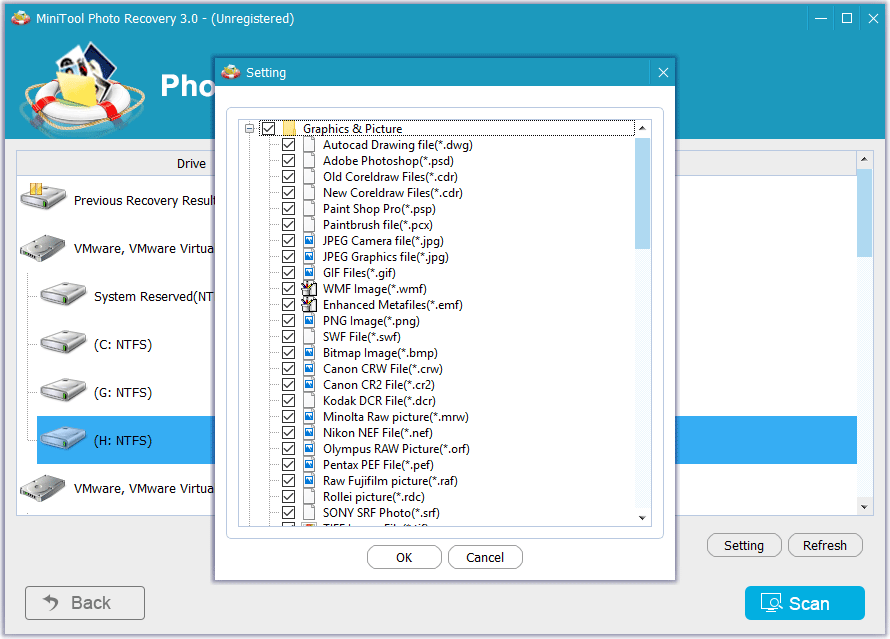Uncheck Kodak DCR File (*.dcr) checkbox

288,401
